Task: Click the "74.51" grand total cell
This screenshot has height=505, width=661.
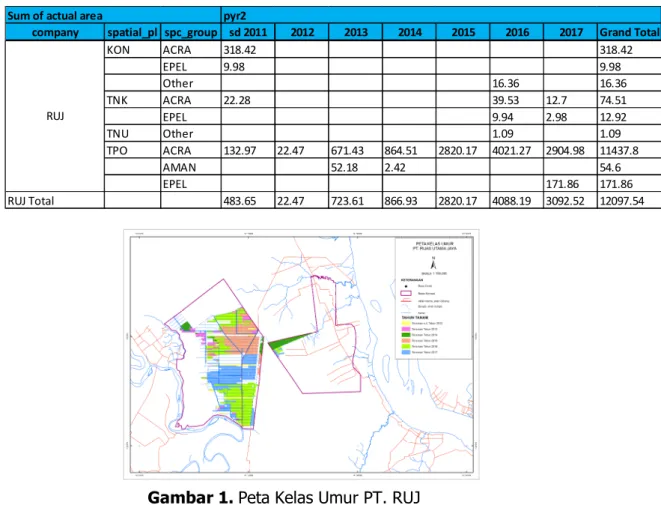Action: [x=629, y=100]
